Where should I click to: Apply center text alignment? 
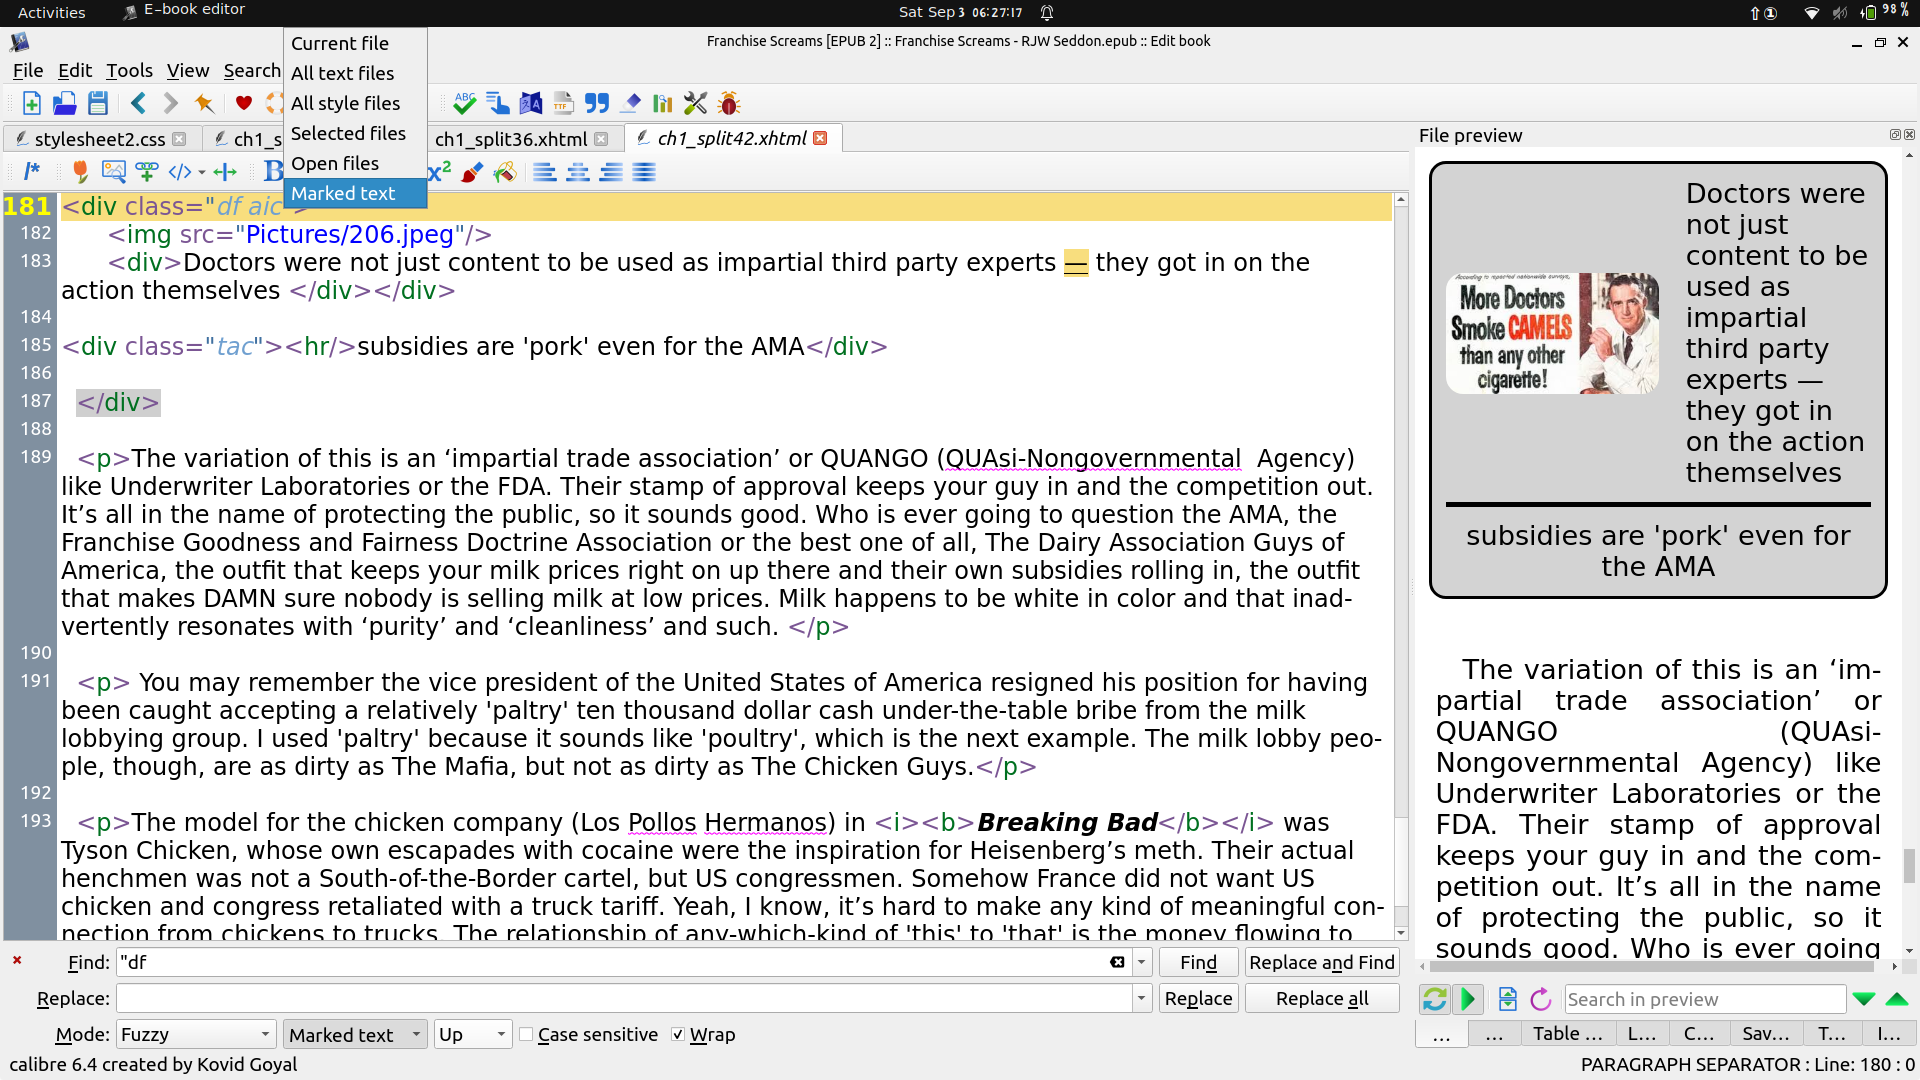[578, 172]
